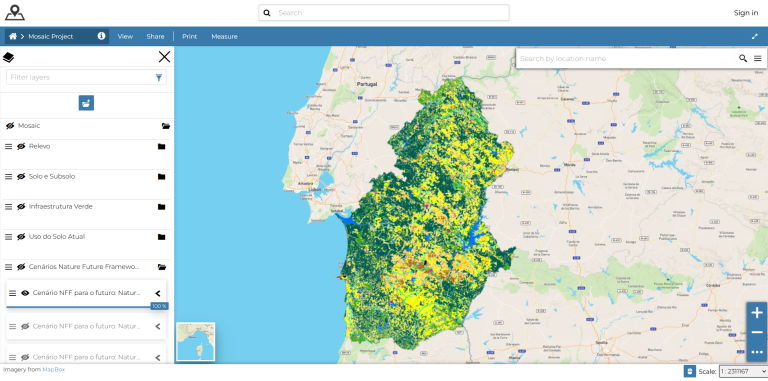Select the Uso do Solo Atual label
This screenshot has height=381, width=768.
click(57, 237)
